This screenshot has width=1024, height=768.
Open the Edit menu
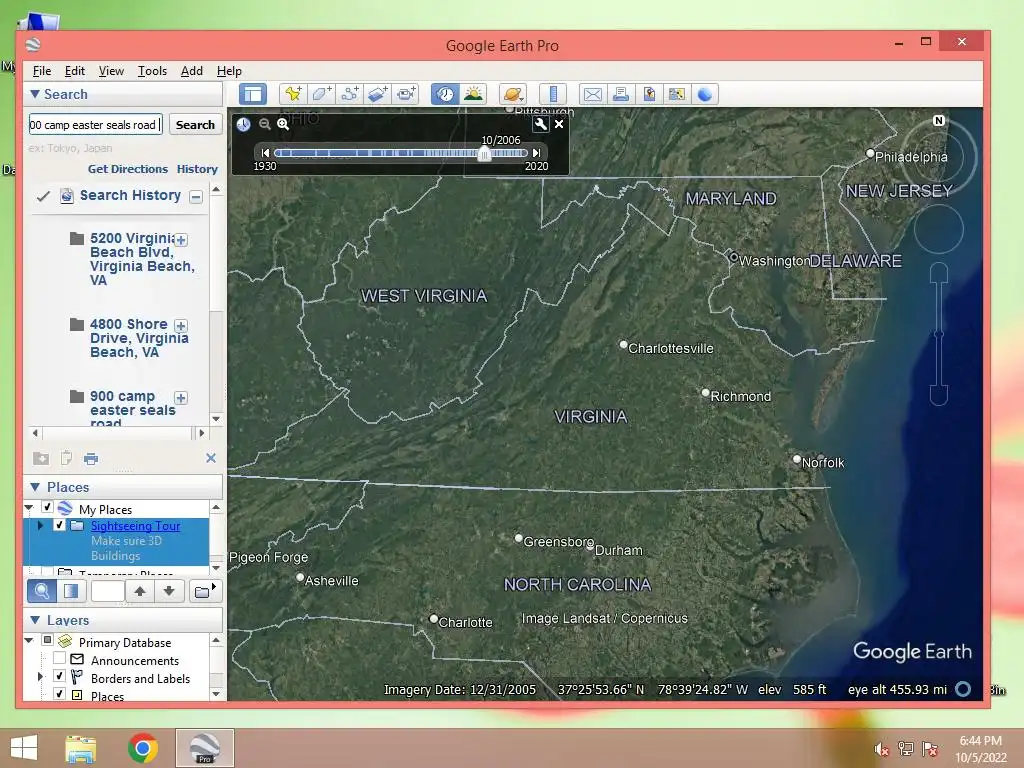pyautogui.click(x=74, y=71)
